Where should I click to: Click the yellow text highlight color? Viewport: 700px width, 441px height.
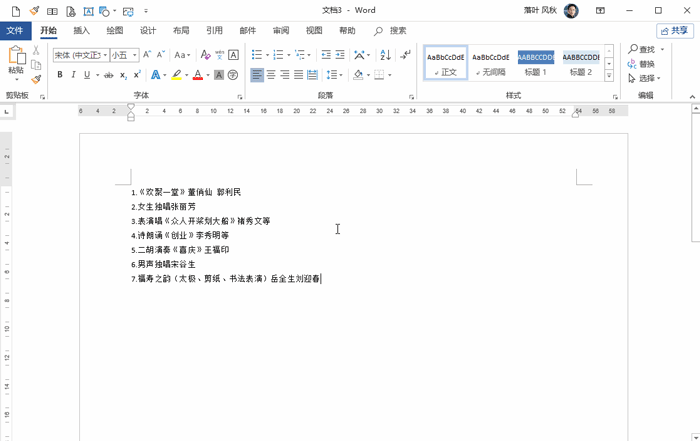click(176, 75)
